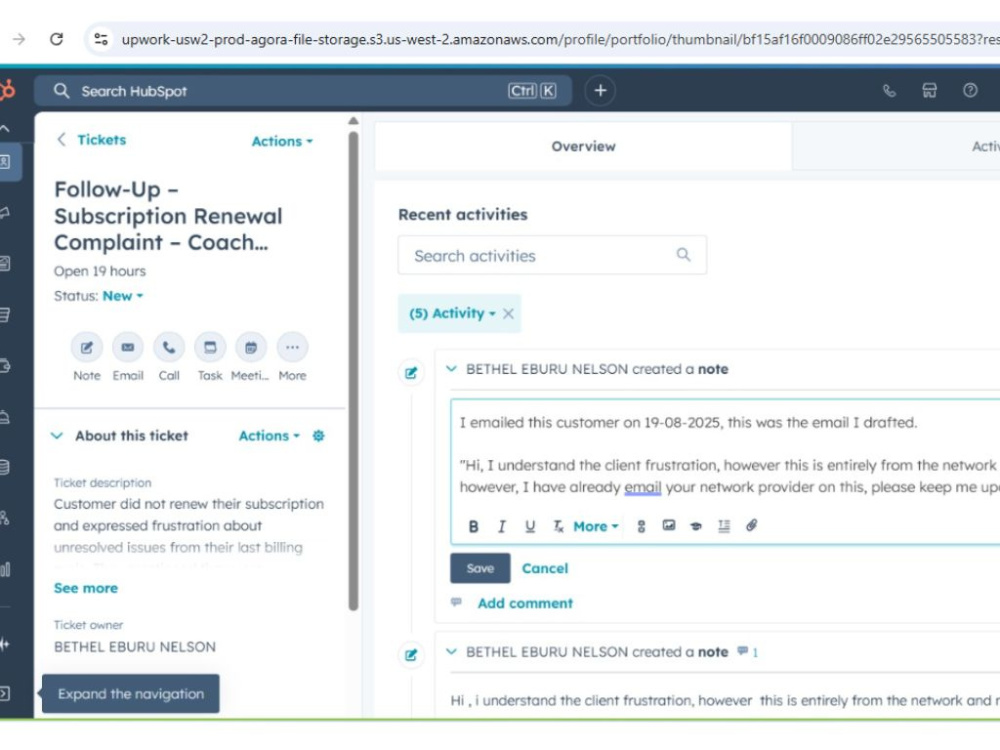Collapse the About this ticket section
Viewport: 1000px width, 750px height.
(x=57, y=436)
